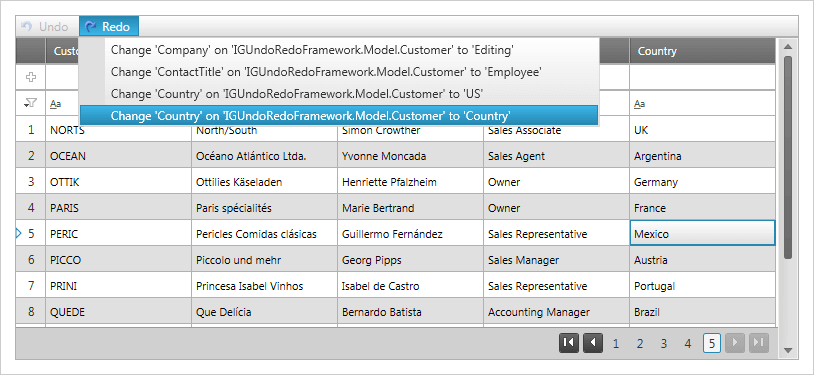The height and width of the screenshot is (375, 814).
Task: Go to page 3
Action: point(664,343)
